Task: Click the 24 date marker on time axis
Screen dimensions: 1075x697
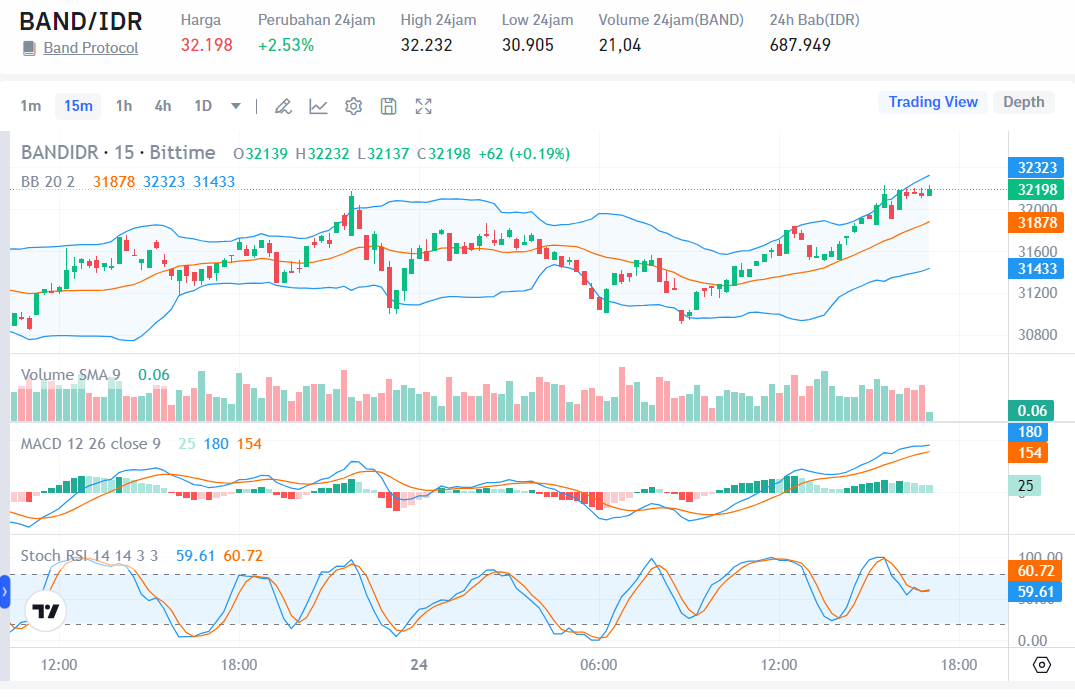Action: (x=419, y=665)
